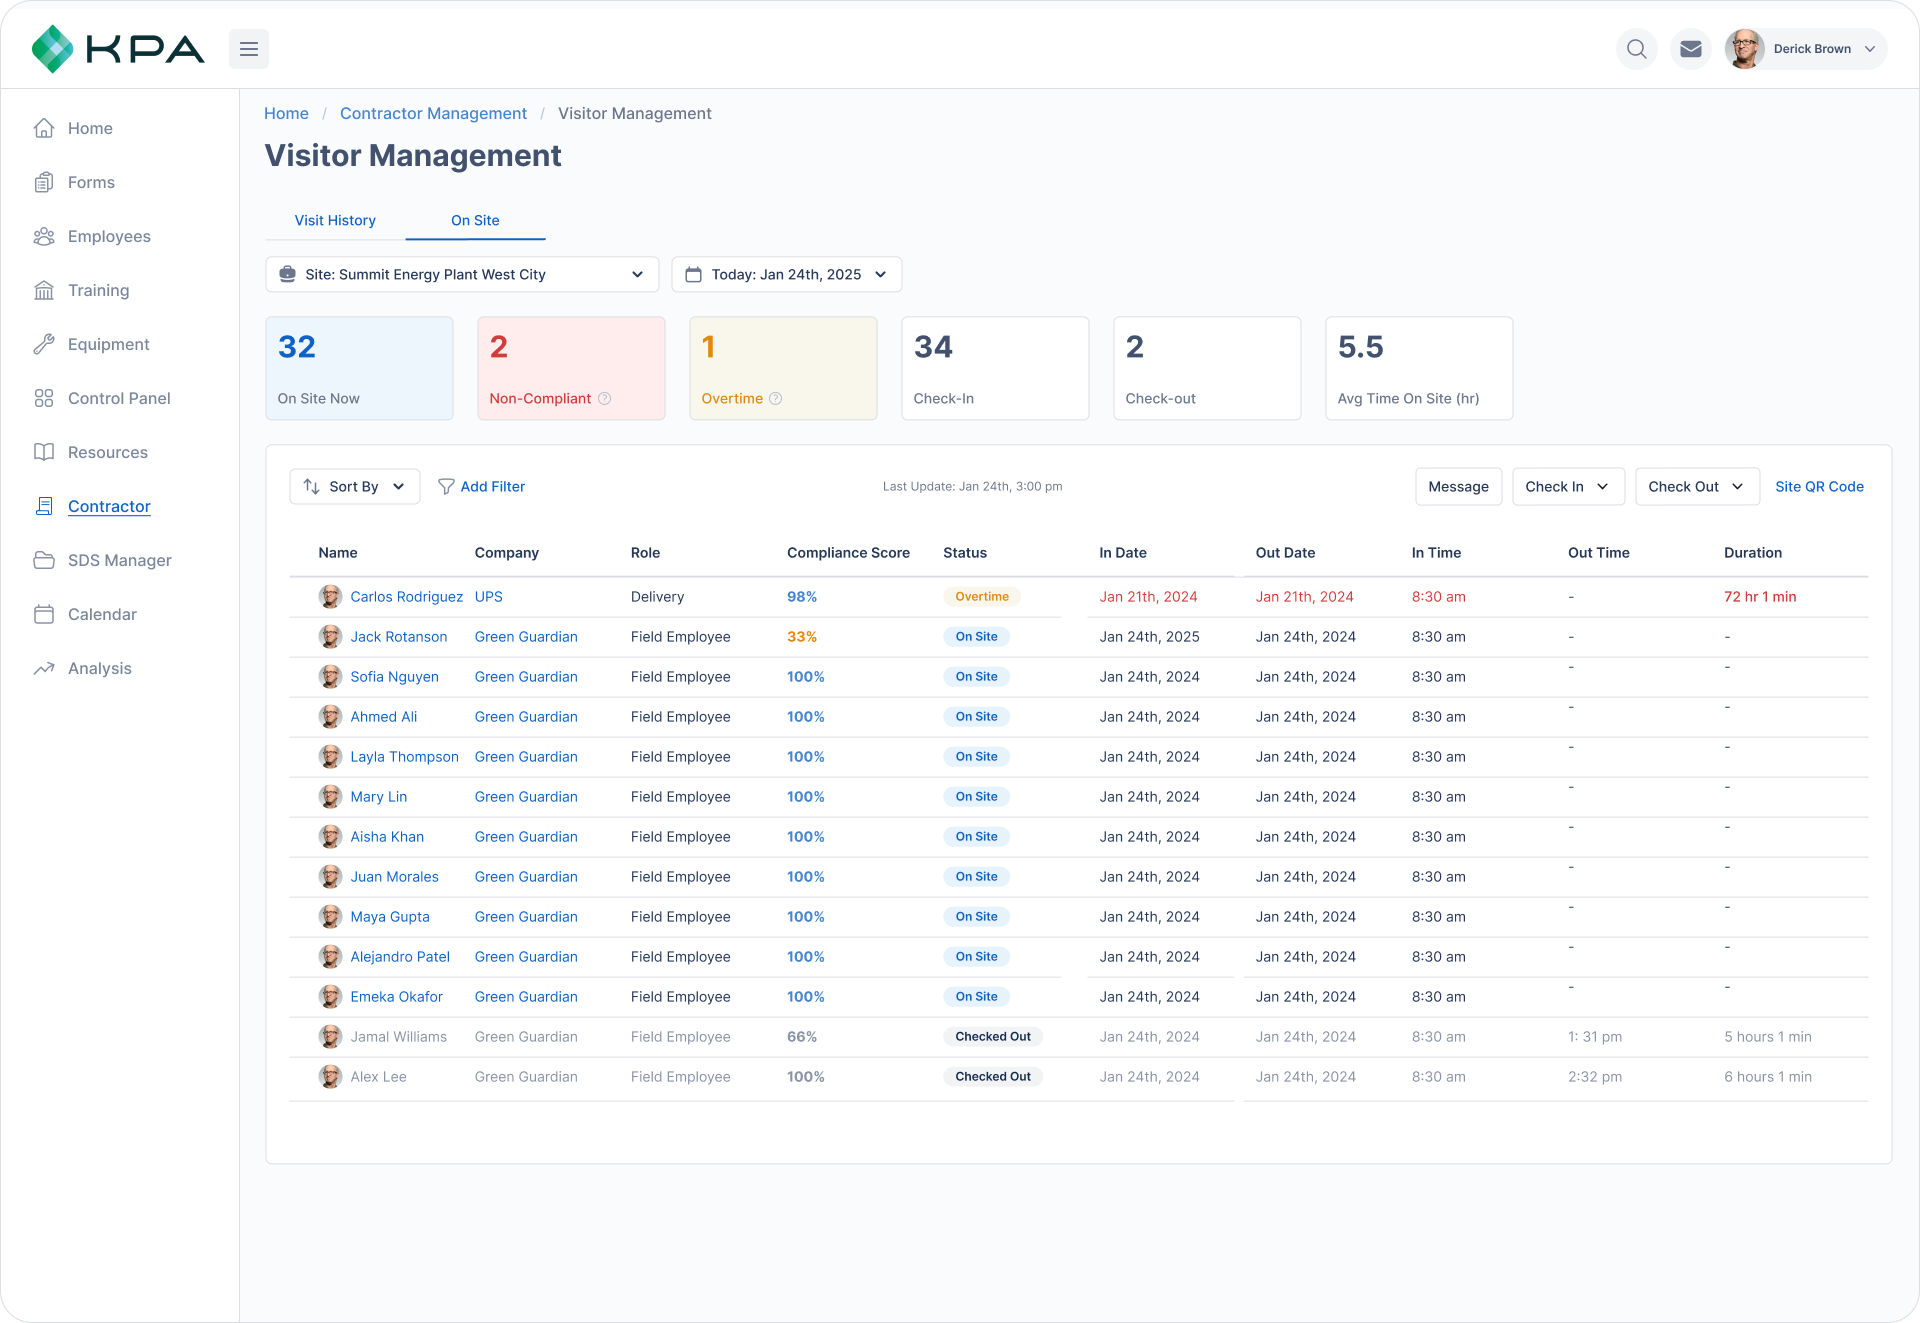The image size is (1920, 1323).
Task: Click the Equipment wrench icon in sidebar
Action: tap(44, 344)
